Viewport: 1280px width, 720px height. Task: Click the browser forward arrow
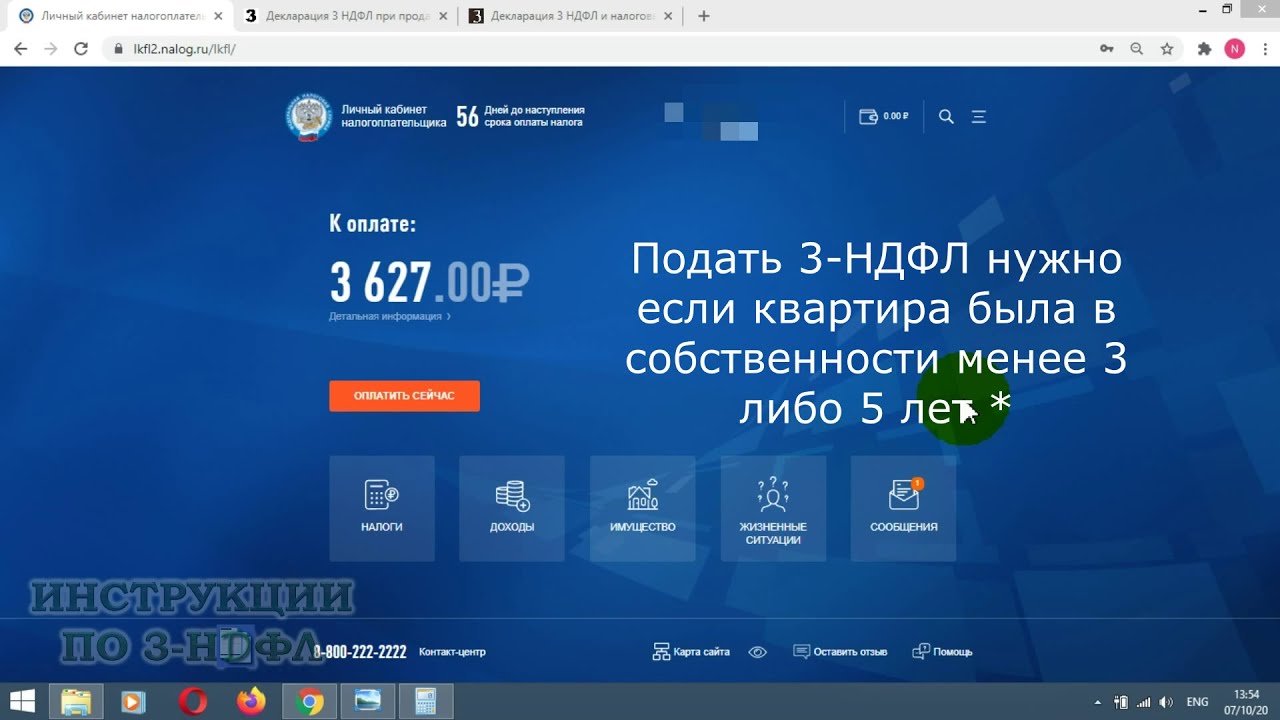tap(50, 48)
